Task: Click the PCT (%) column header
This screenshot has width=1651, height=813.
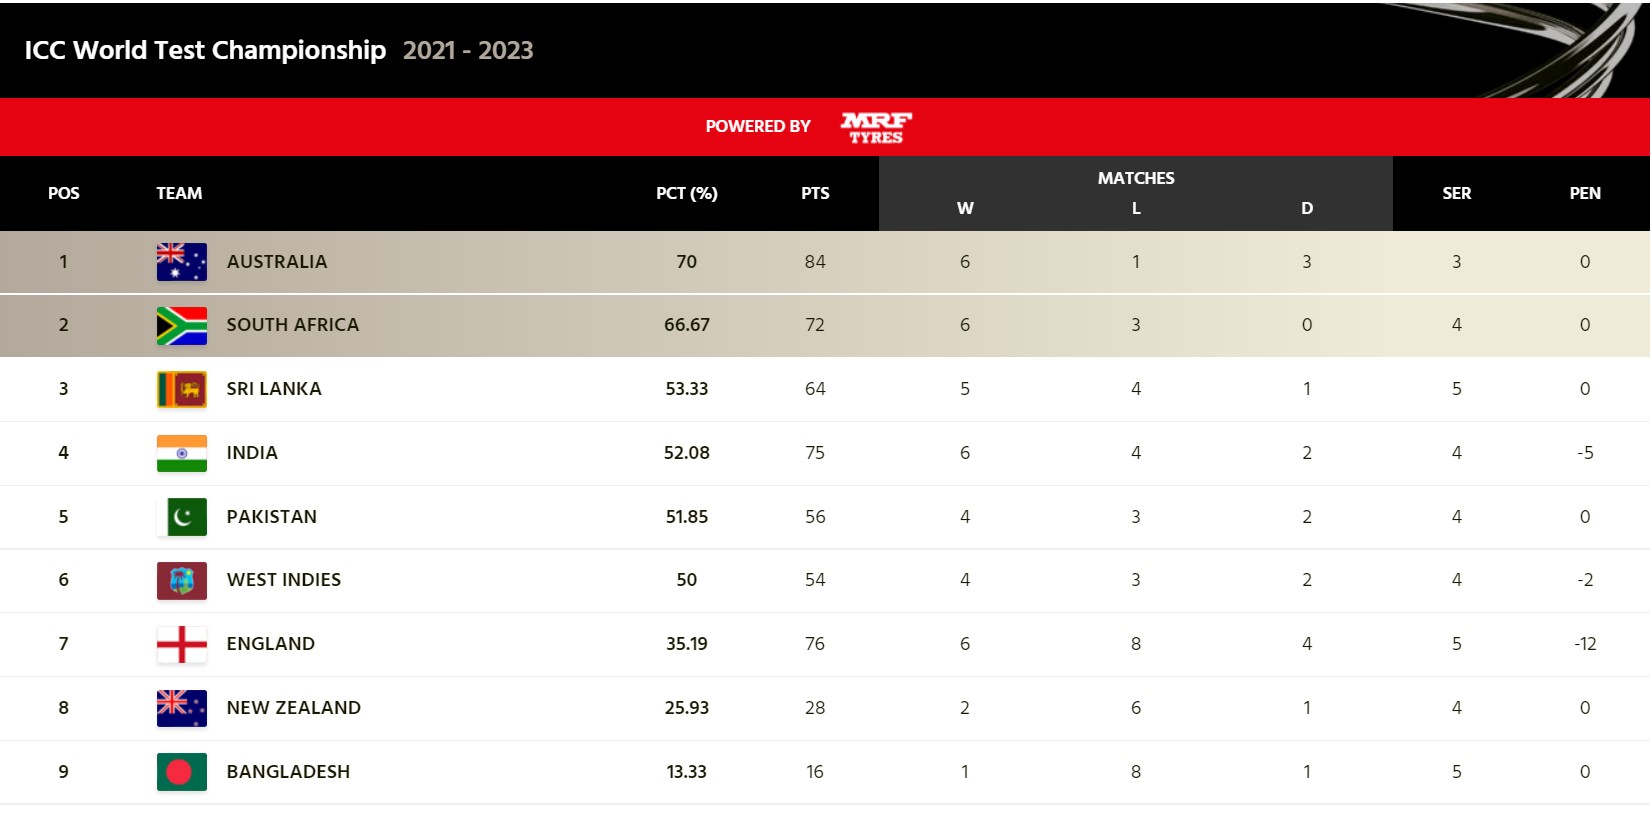Action: pos(686,193)
